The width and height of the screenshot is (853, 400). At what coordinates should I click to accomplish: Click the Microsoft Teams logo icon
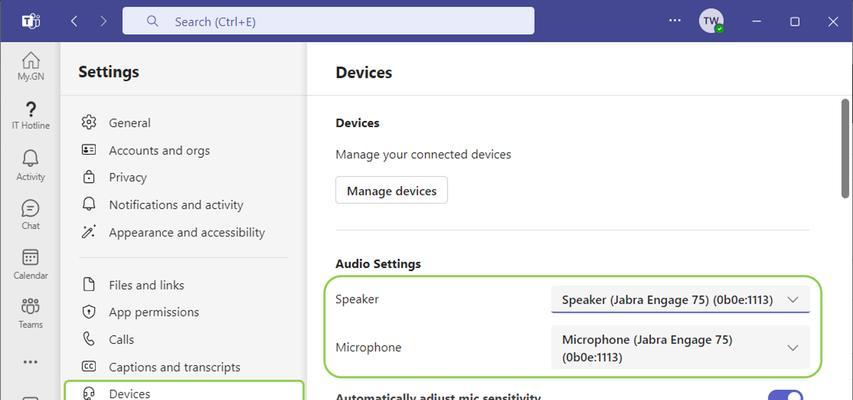(31, 21)
